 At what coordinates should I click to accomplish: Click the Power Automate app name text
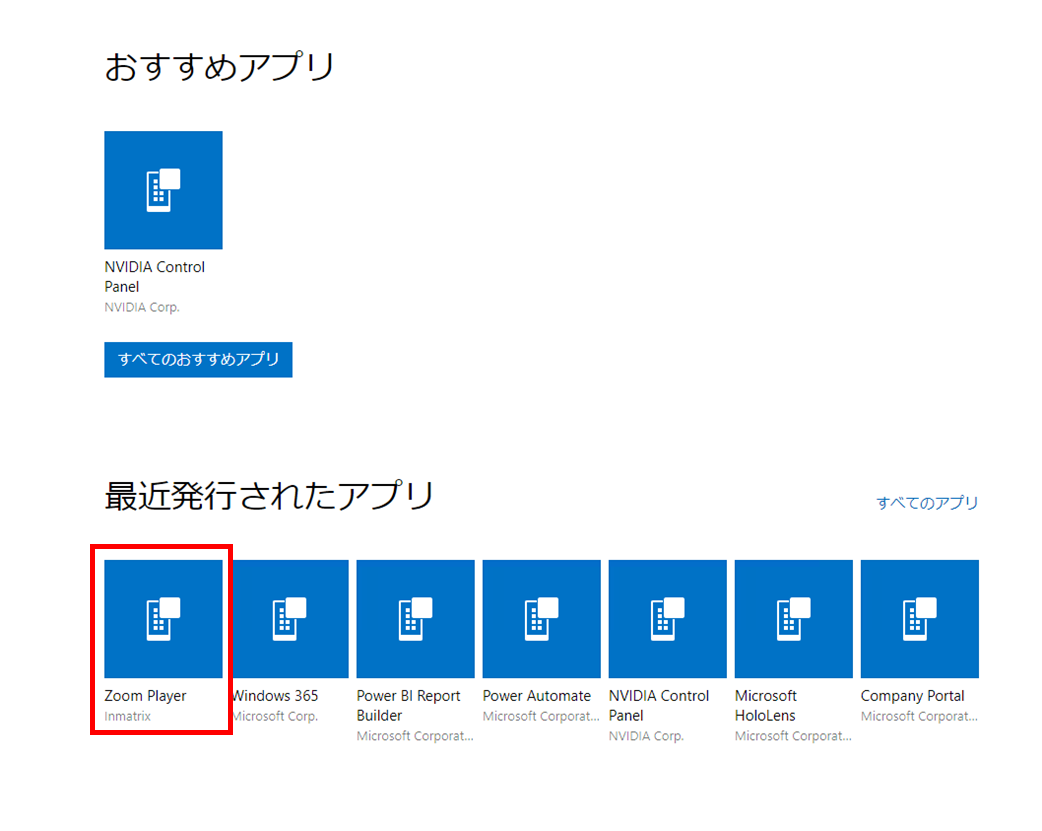tap(536, 696)
